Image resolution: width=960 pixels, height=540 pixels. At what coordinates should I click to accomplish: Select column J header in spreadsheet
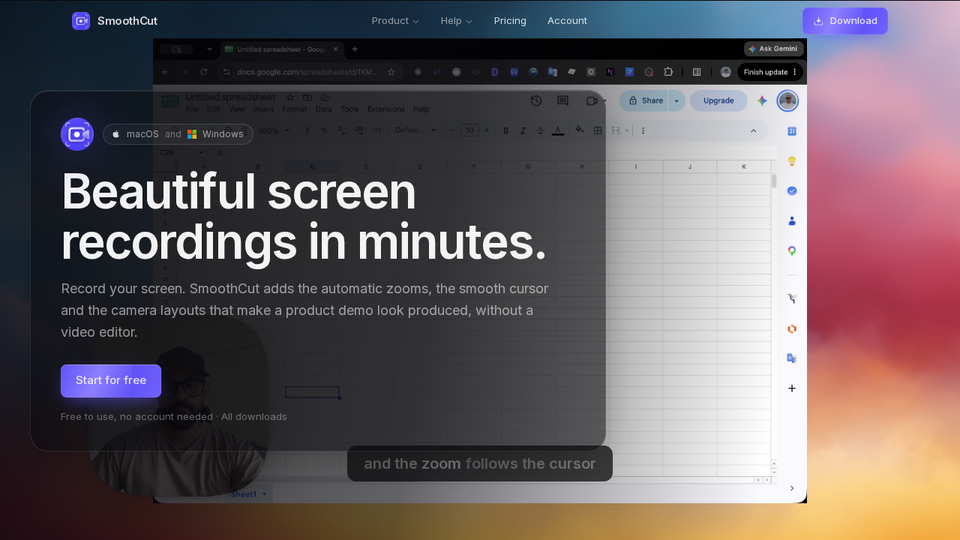coord(690,167)
